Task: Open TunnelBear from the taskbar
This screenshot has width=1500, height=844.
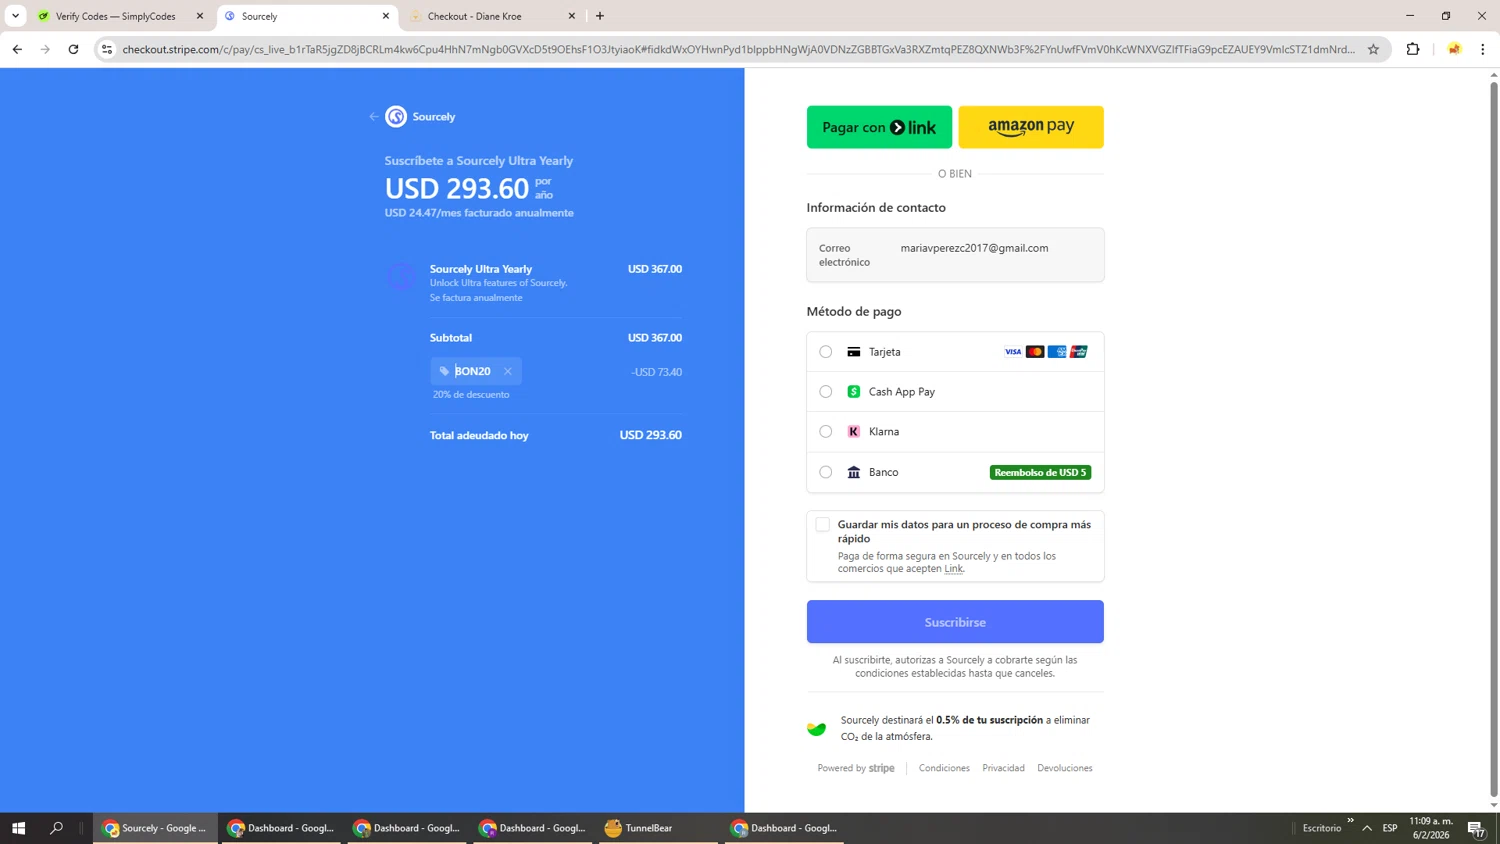Action: [658, 828]
